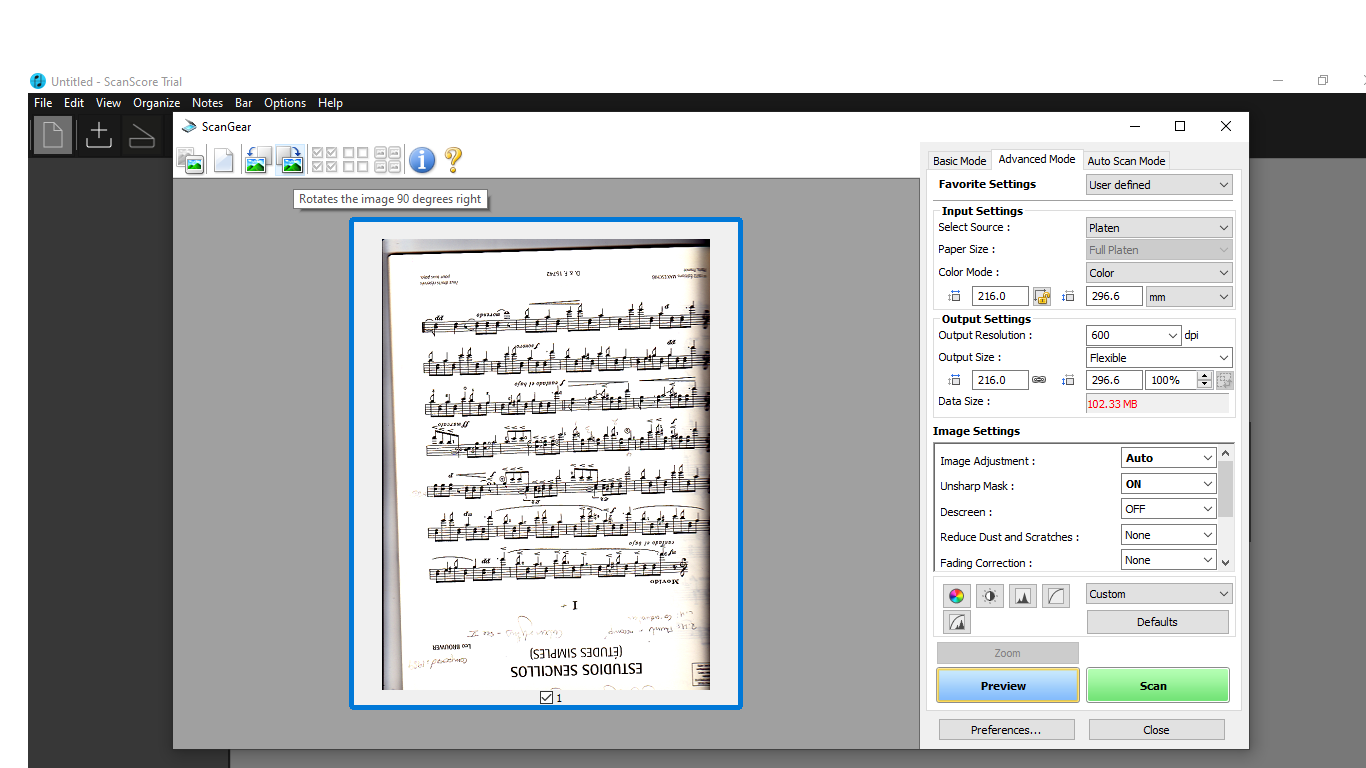Click the output height field in Output Settings

tap(1114, 380)
